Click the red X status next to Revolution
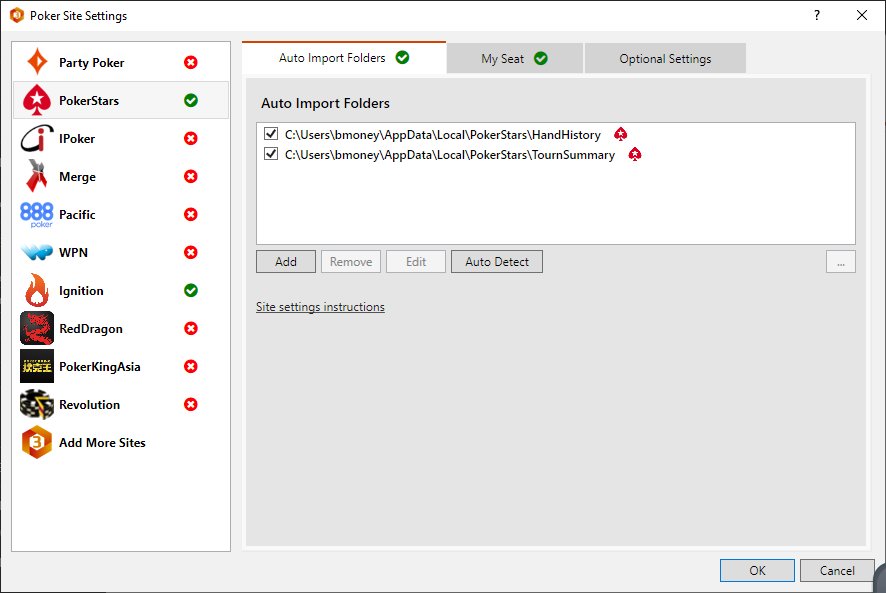886x593 pixels. click(191, 404)
